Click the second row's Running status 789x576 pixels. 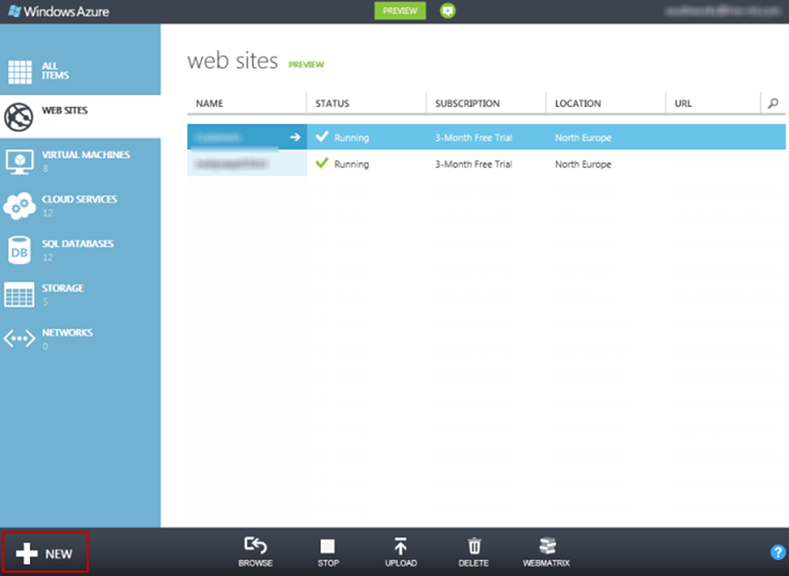[351, 164]
